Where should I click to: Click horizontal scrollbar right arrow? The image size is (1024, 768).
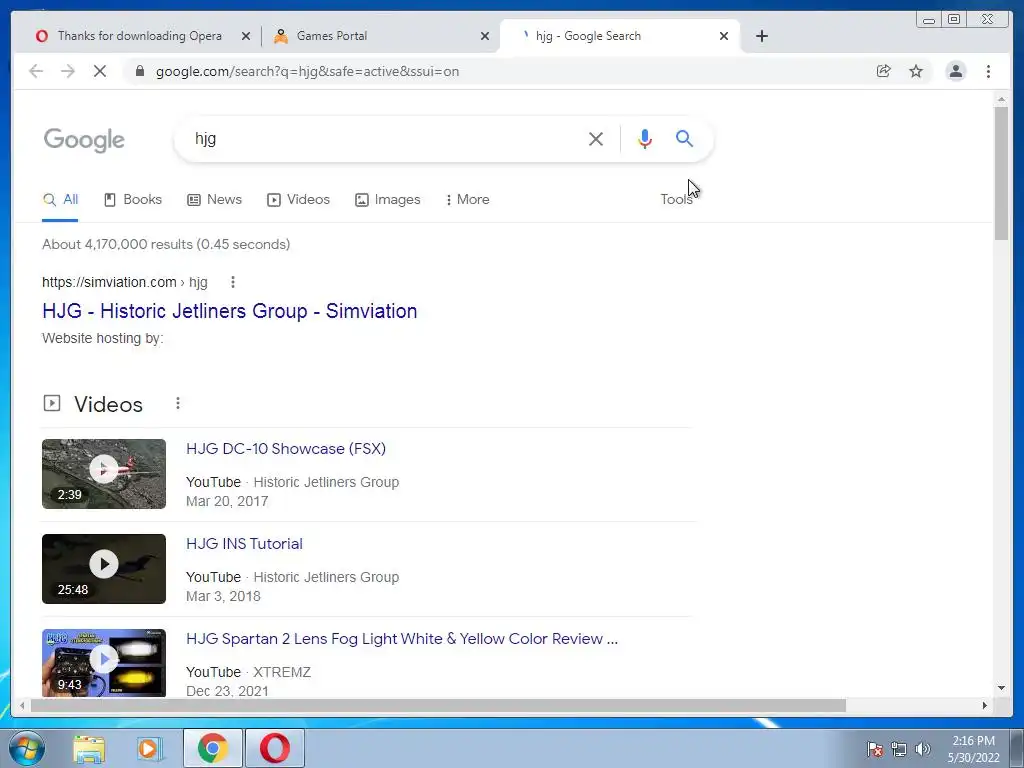tap(985, 705)
